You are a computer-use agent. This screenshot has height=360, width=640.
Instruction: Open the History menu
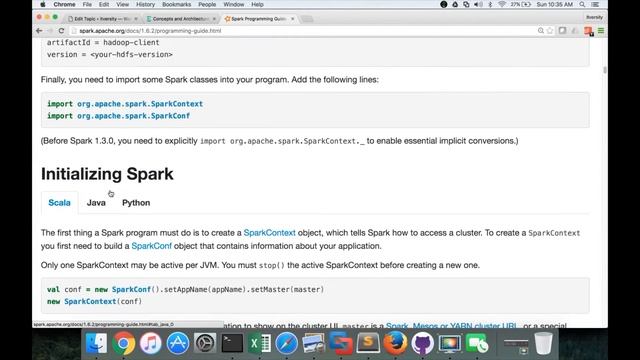pyautogui.click(x=145, y=4)
